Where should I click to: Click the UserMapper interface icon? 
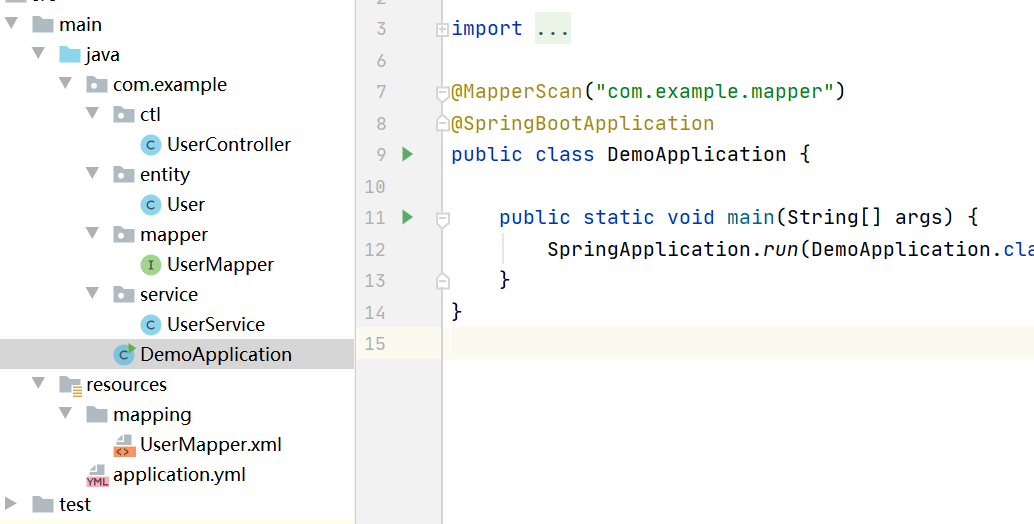(151, 265)
